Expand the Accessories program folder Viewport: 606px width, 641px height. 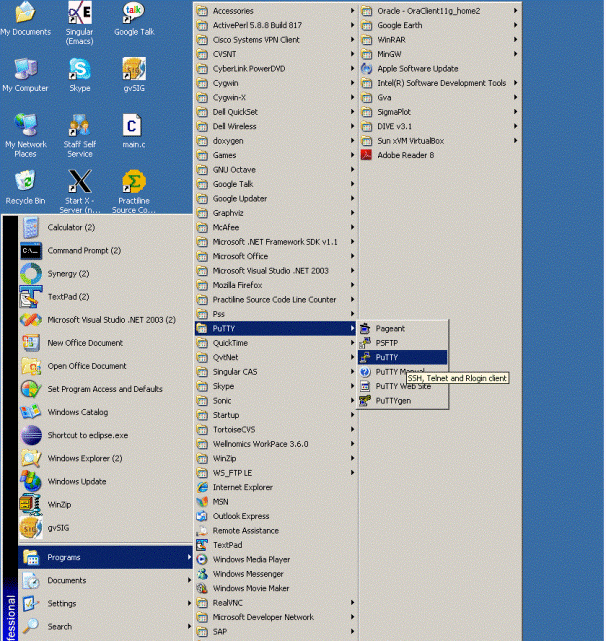click(233, 11)
